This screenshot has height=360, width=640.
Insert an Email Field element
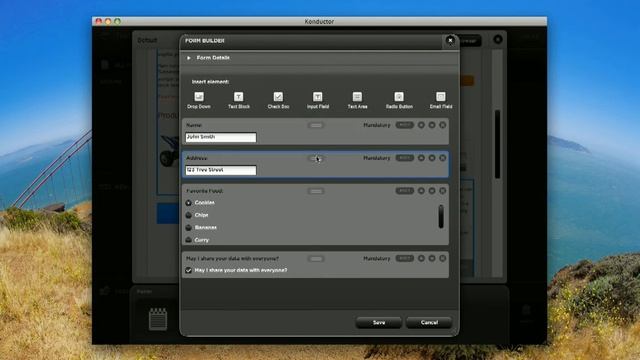click(x=440, y=100)
